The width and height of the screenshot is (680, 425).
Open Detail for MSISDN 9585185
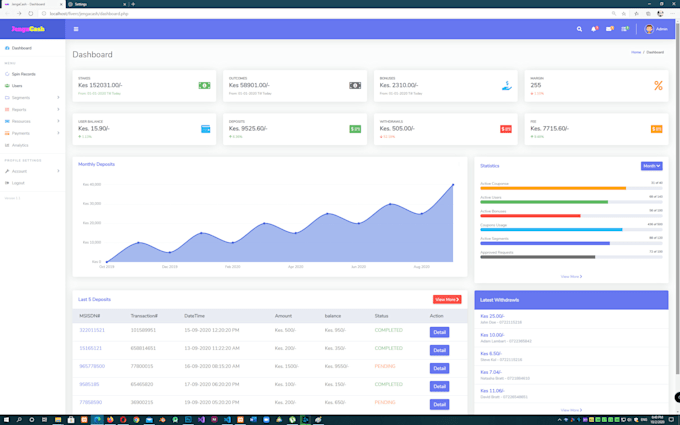click(439, 386)
